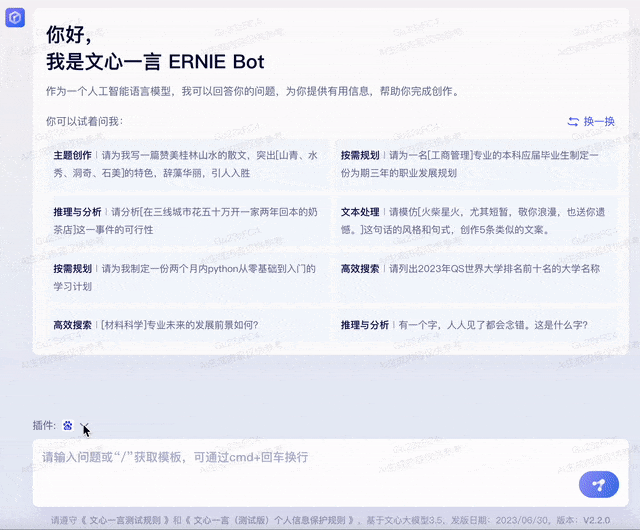This screenshot has width=640, height=530.
Task: Select the 材料科学 career prospects prompt
Action: point(186,325)
